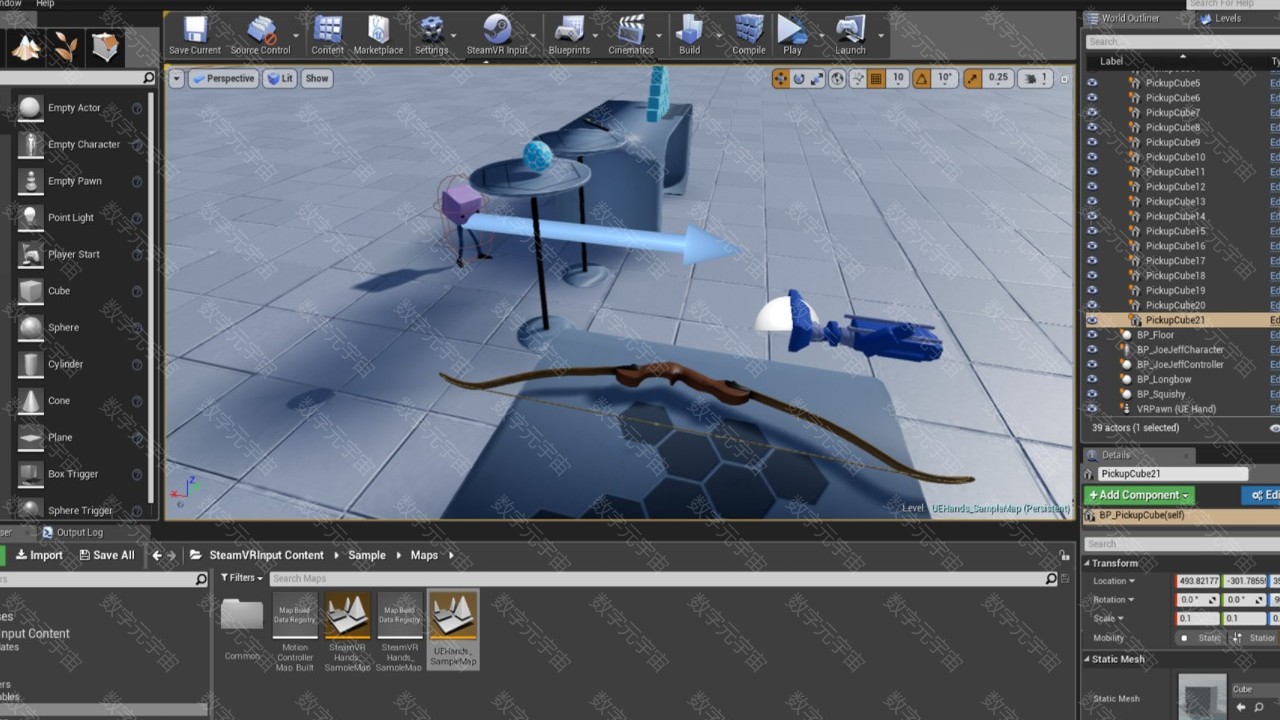Collapse the Transform section in Details
The width and height of the screenshot is (1280, 720).
click(x=1087, y=563)
